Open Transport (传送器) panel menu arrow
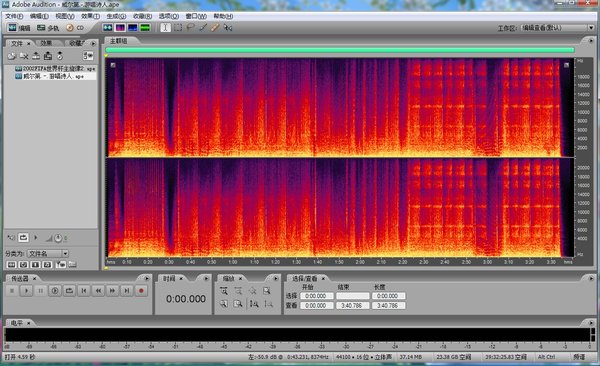The width and height of the screenshot is (600, 366). tap(147, 278)
